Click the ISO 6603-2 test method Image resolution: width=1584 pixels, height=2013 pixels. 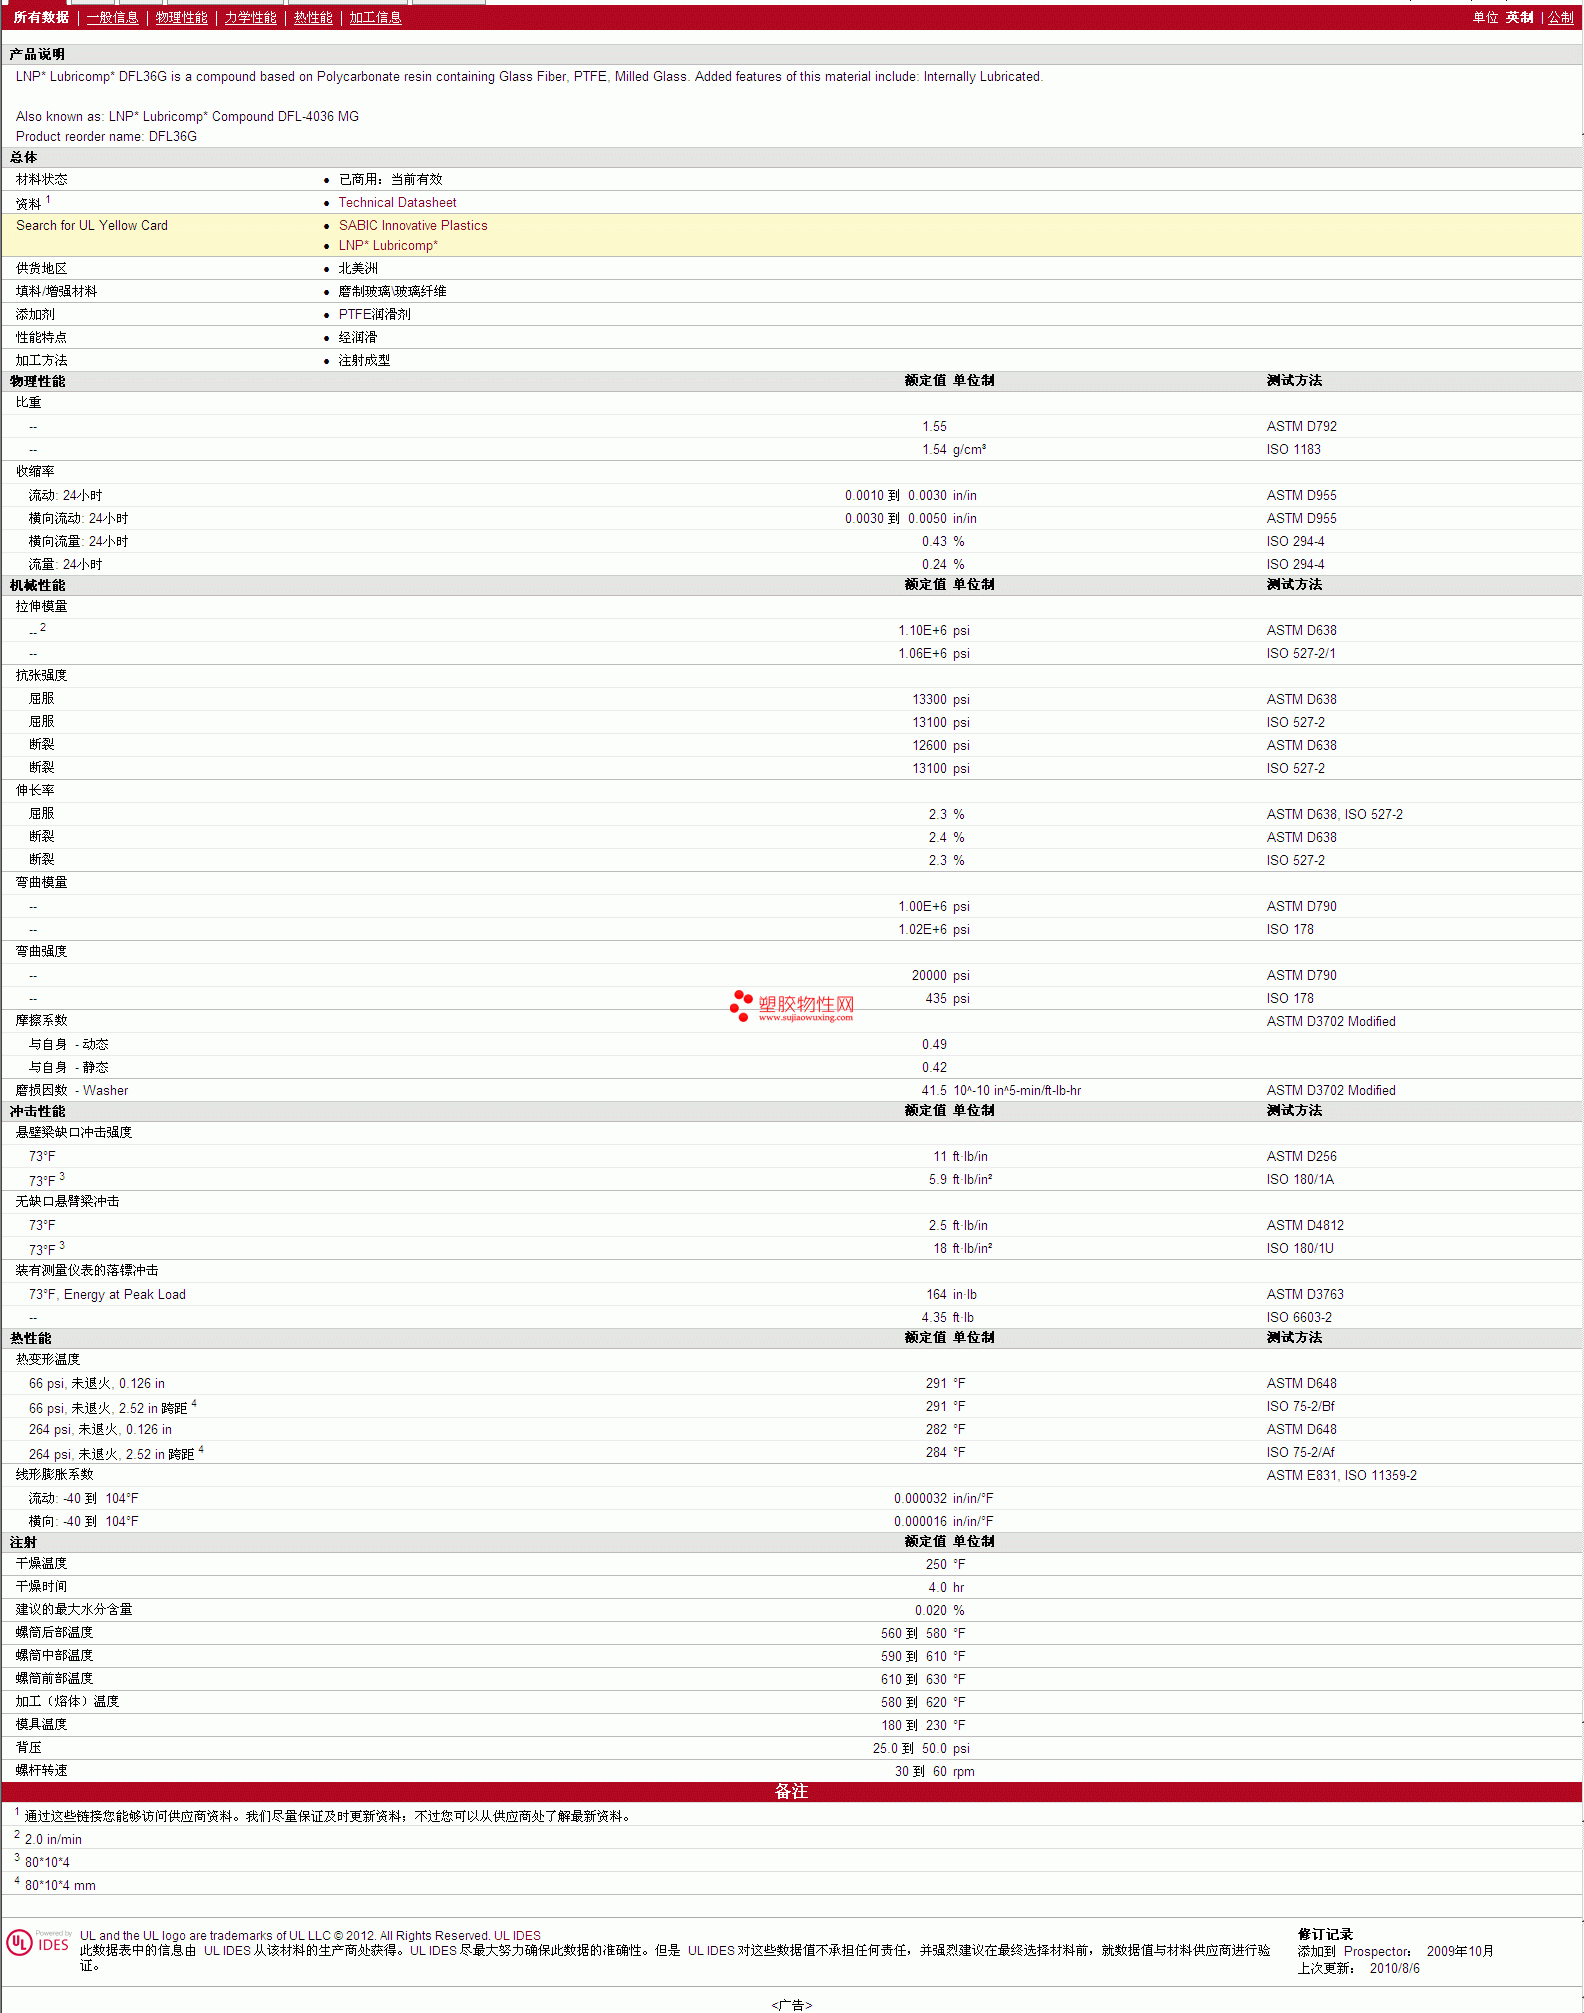click(1299, 1318)
